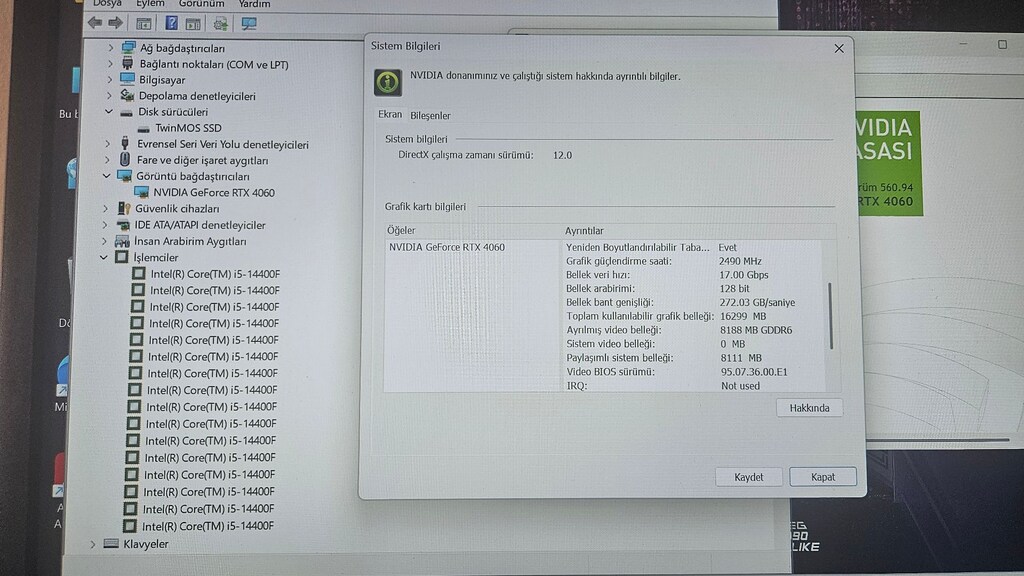
Task: Collapse Görüntü bağdaştırıcıları node
Action: click(106, 176)
